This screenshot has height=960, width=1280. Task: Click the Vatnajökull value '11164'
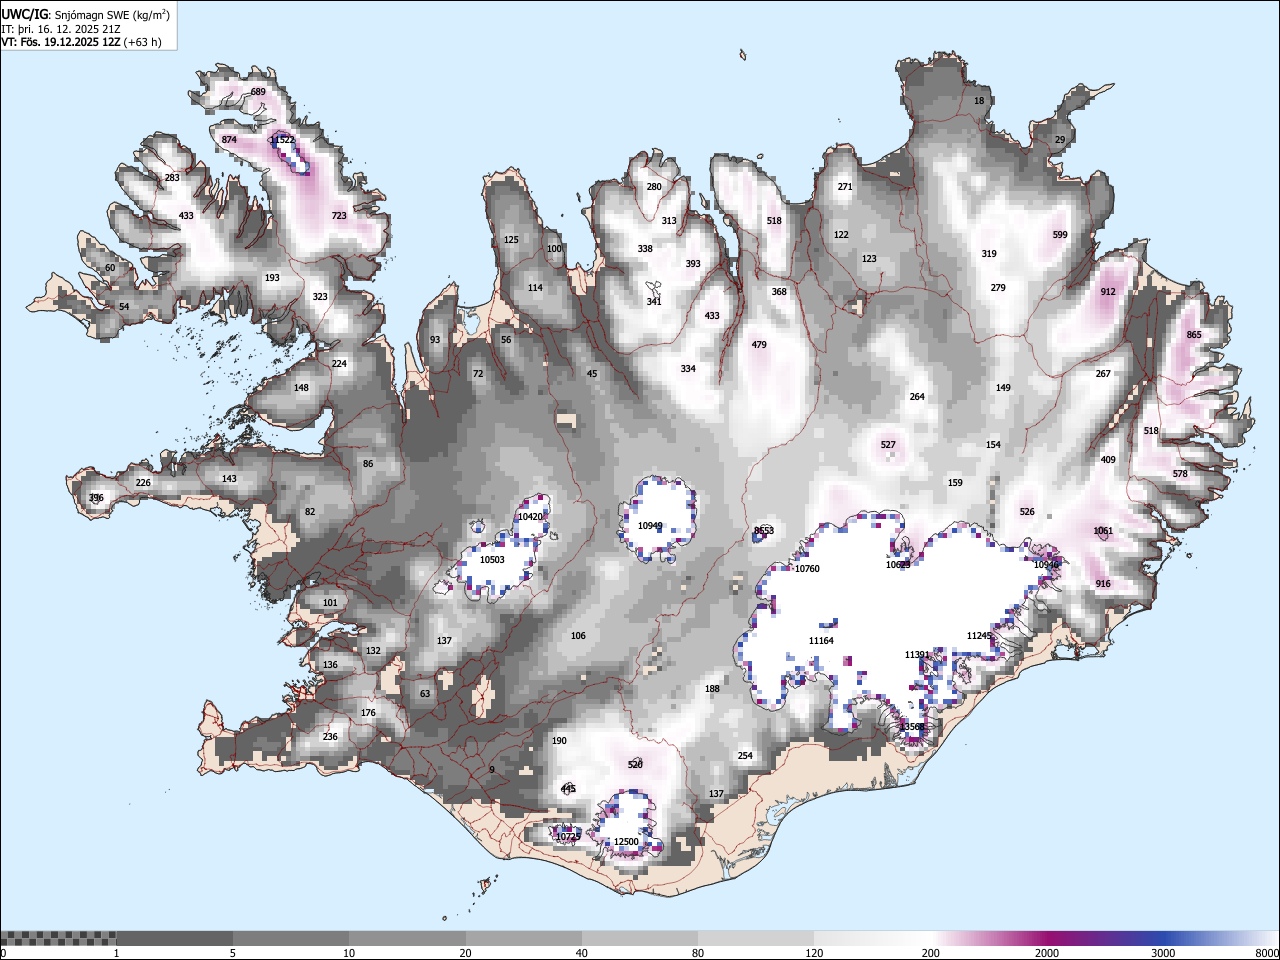tap(821, 641)
